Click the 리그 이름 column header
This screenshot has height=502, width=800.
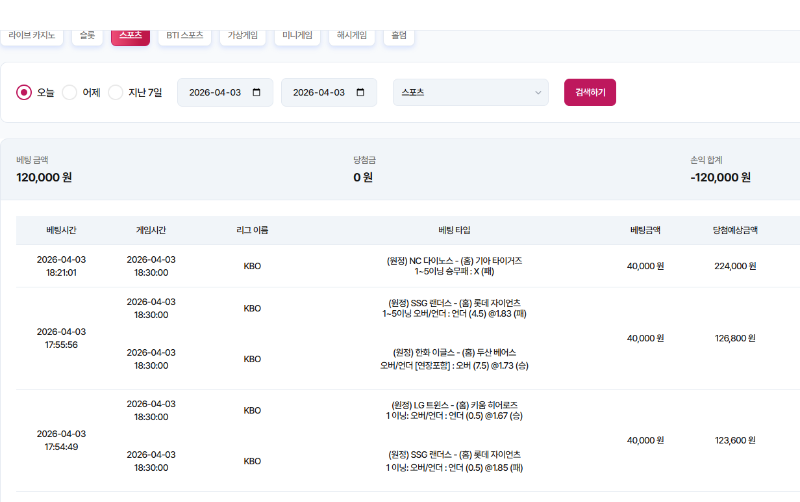252,230
